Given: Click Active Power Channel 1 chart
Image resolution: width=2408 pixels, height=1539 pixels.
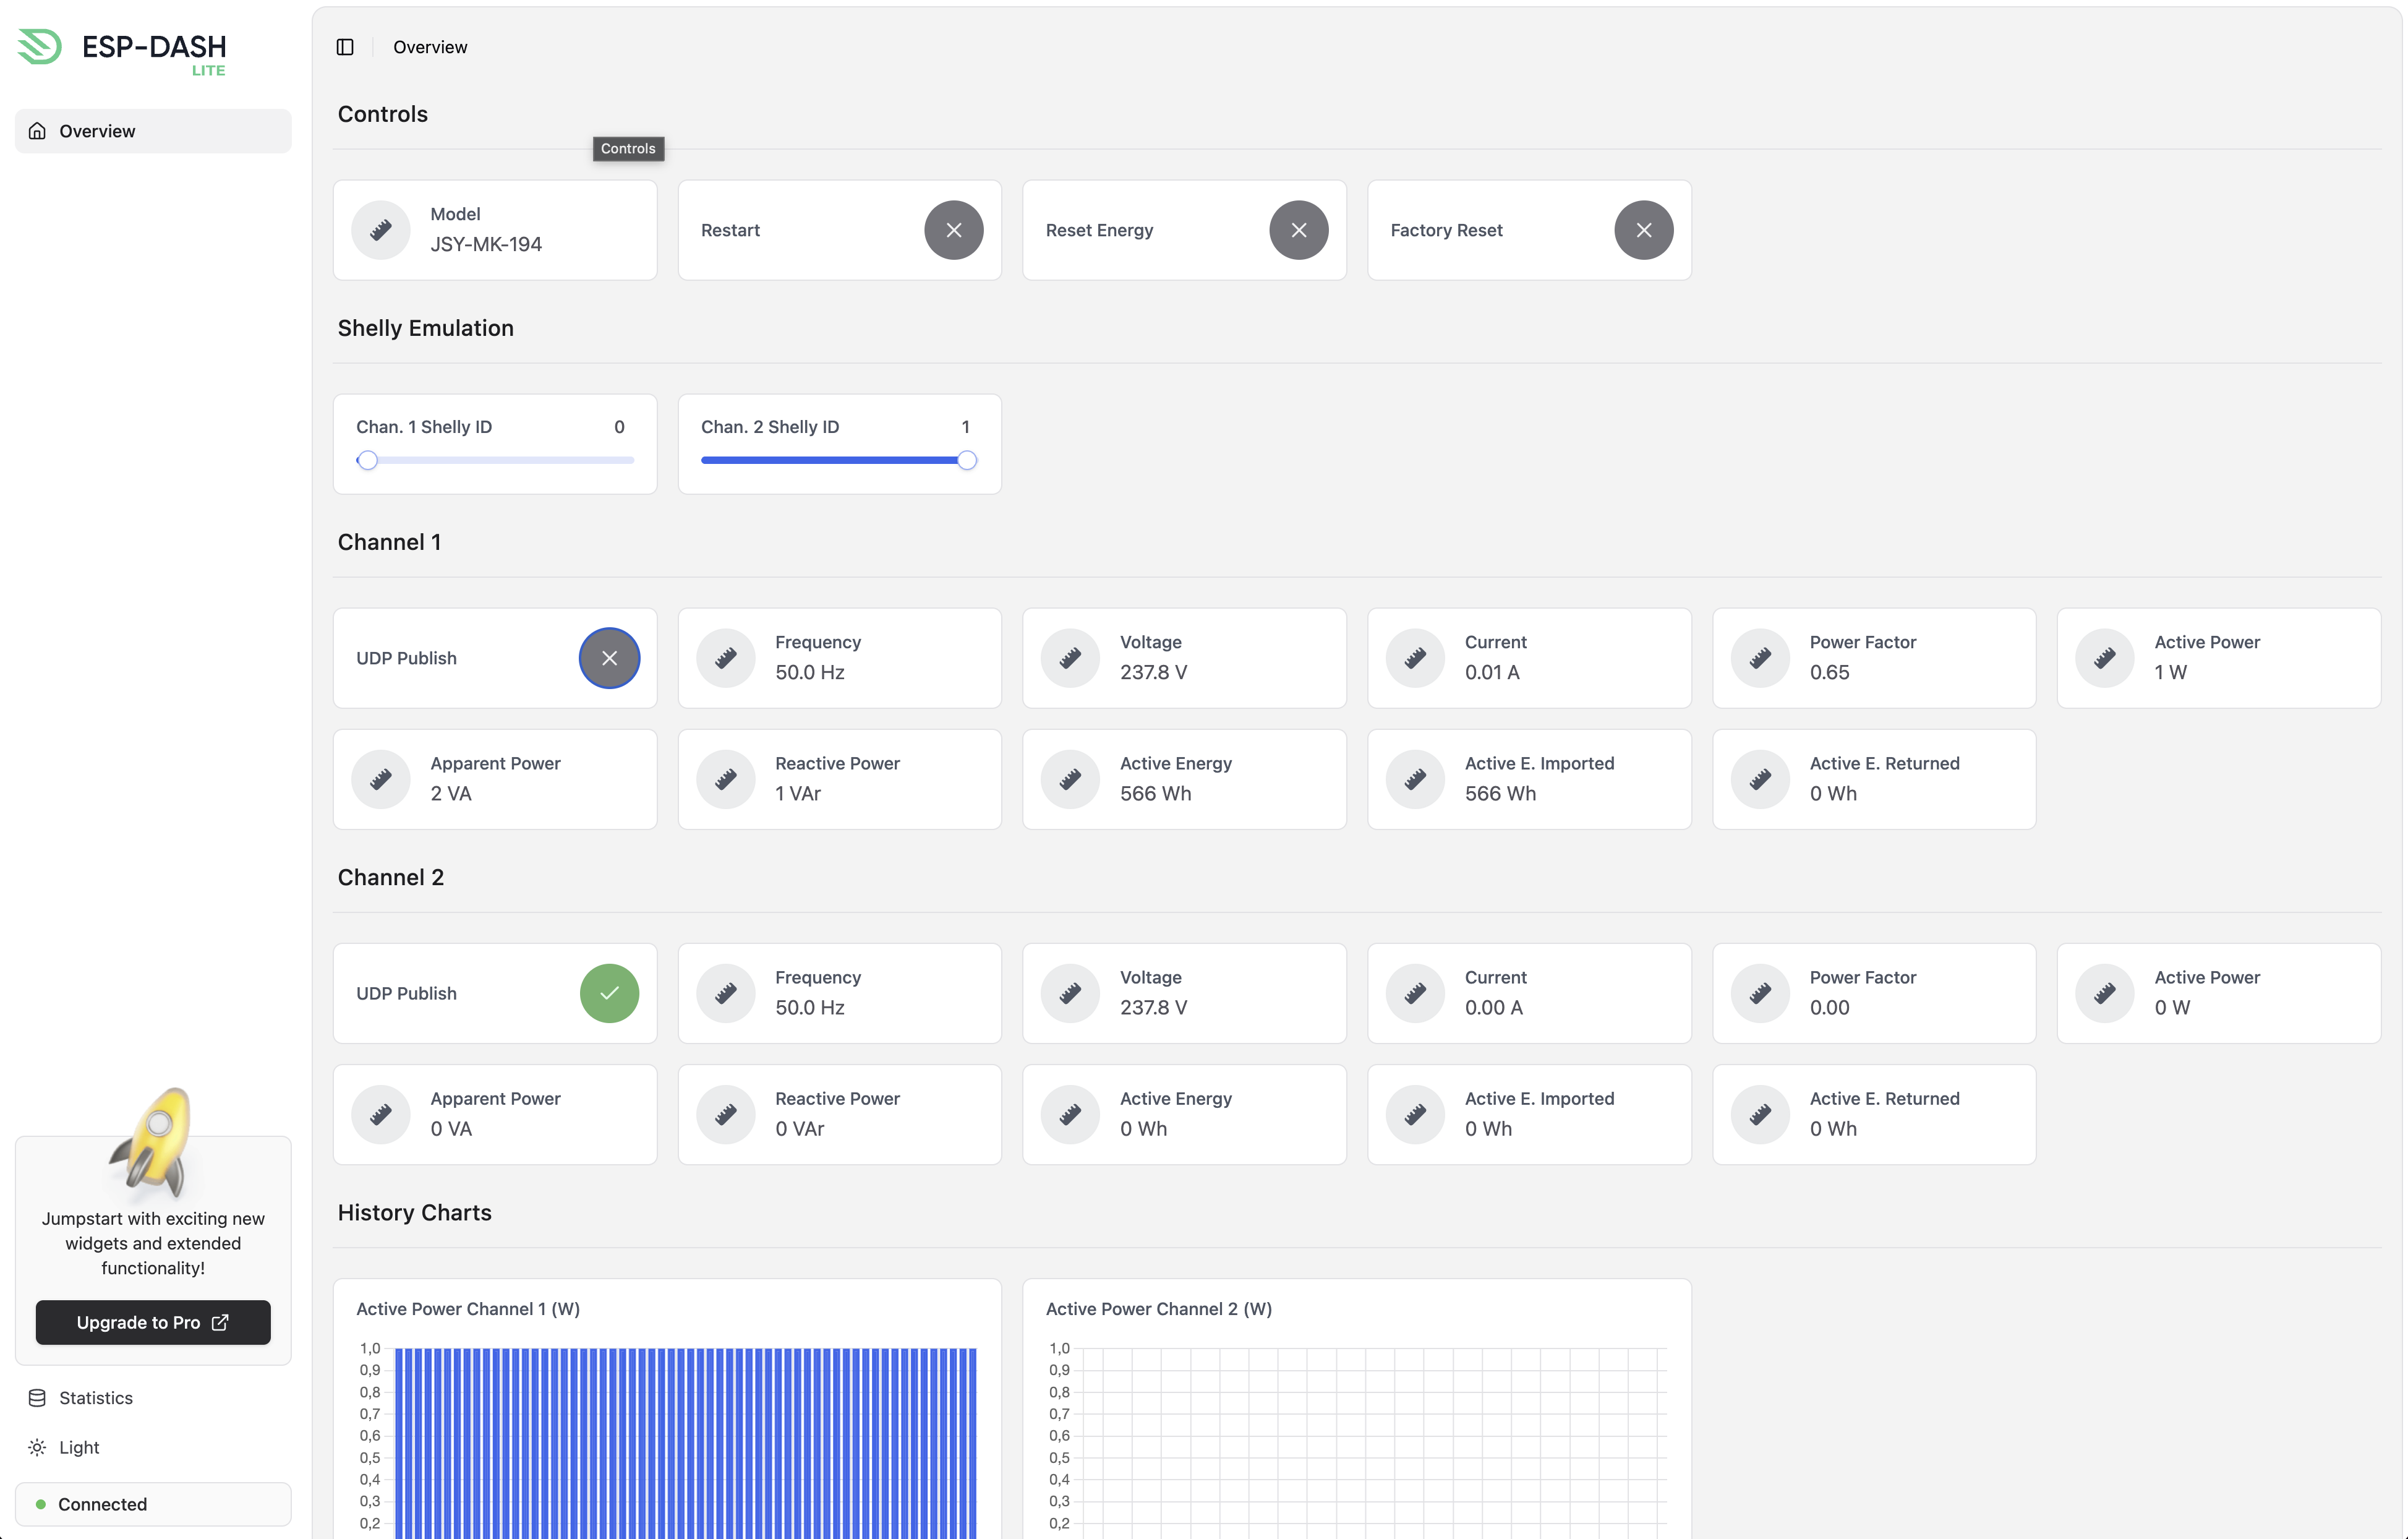Looking at the screenshot, I should [x=685, y=1440].
